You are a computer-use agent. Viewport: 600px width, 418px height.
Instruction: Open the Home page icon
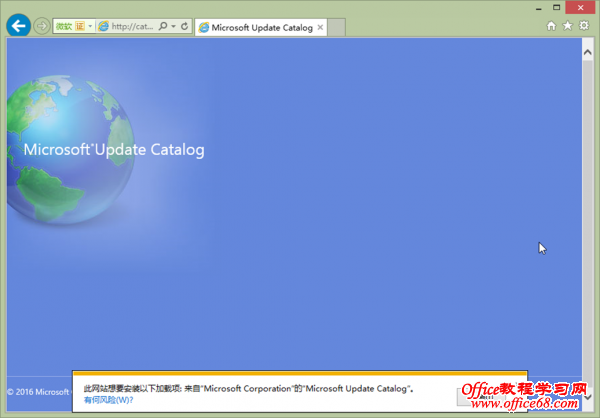tap(551, 26)
